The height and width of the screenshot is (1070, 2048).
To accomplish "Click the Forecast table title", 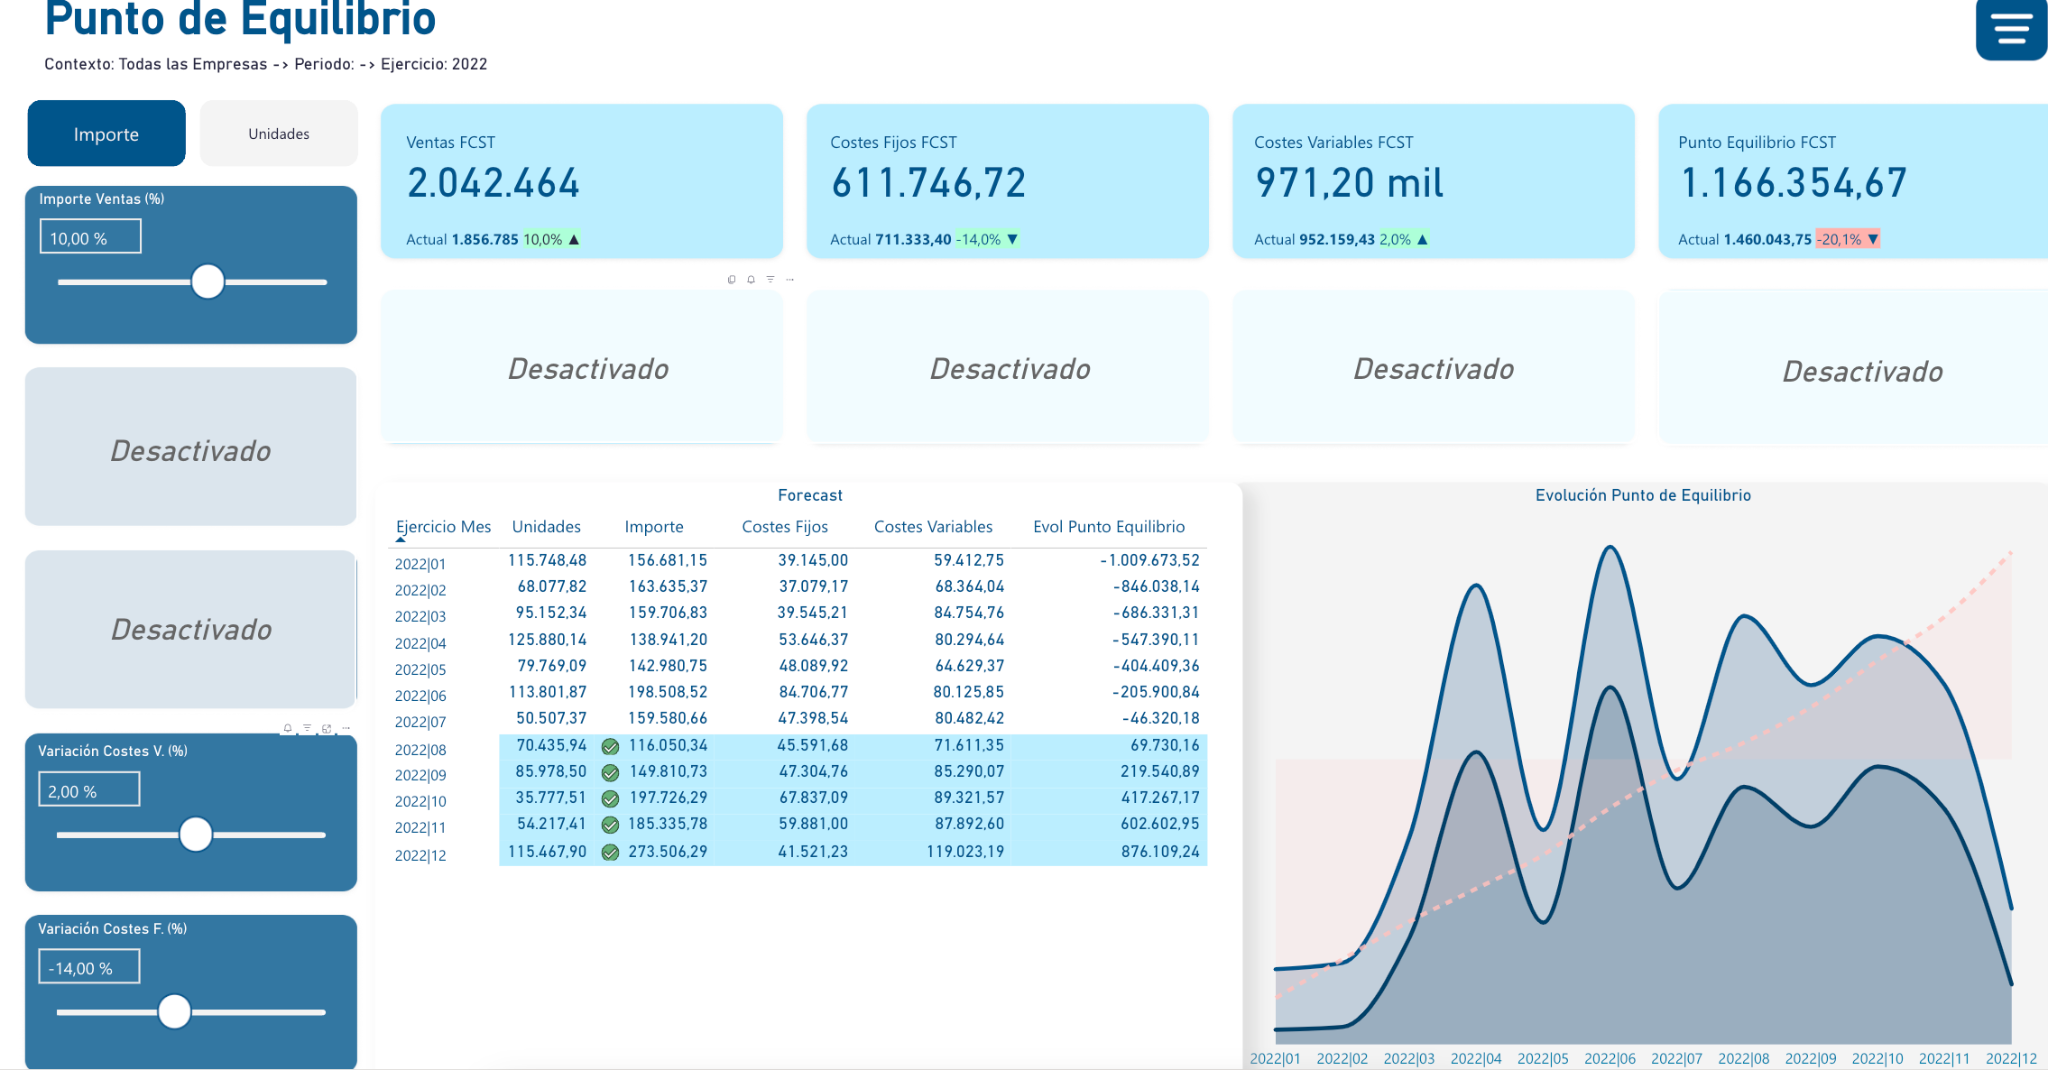I will [810, 495].
